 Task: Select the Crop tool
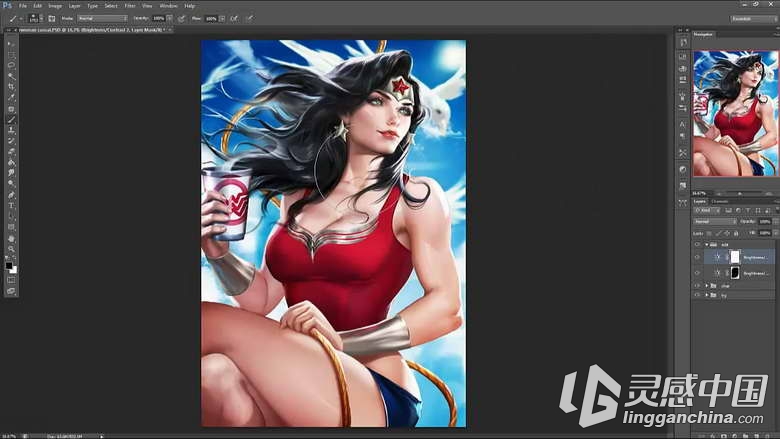[x=11, y=87]
